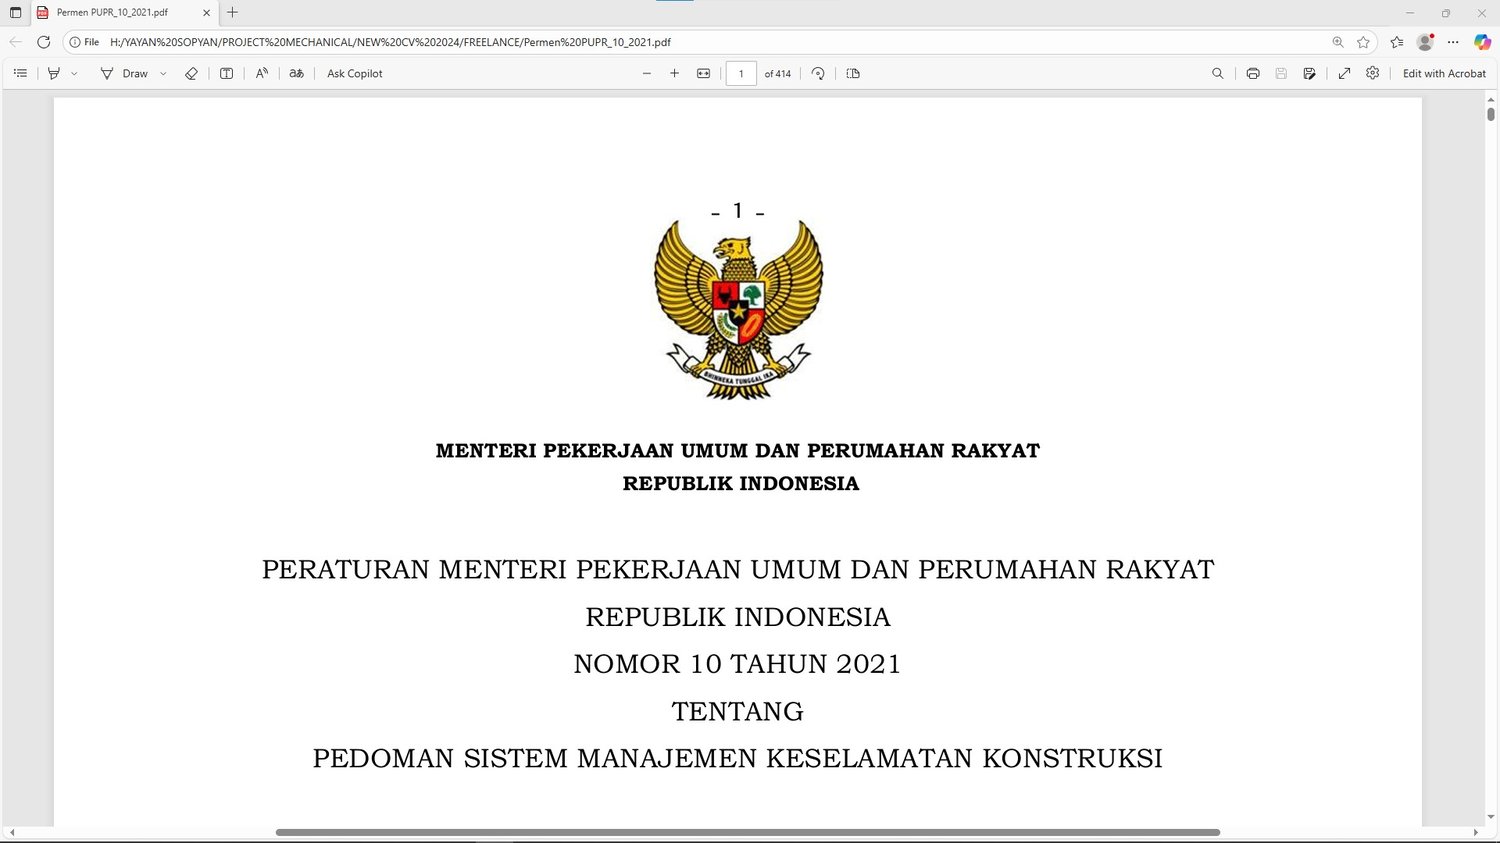
Task: Click the Save icon
Action: [x=1281, y=73]
